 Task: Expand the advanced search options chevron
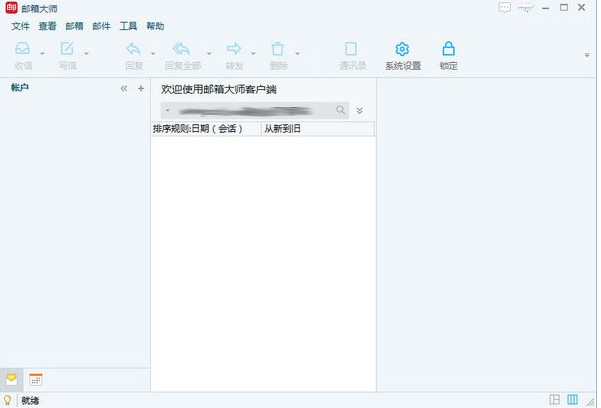[359, 110]
